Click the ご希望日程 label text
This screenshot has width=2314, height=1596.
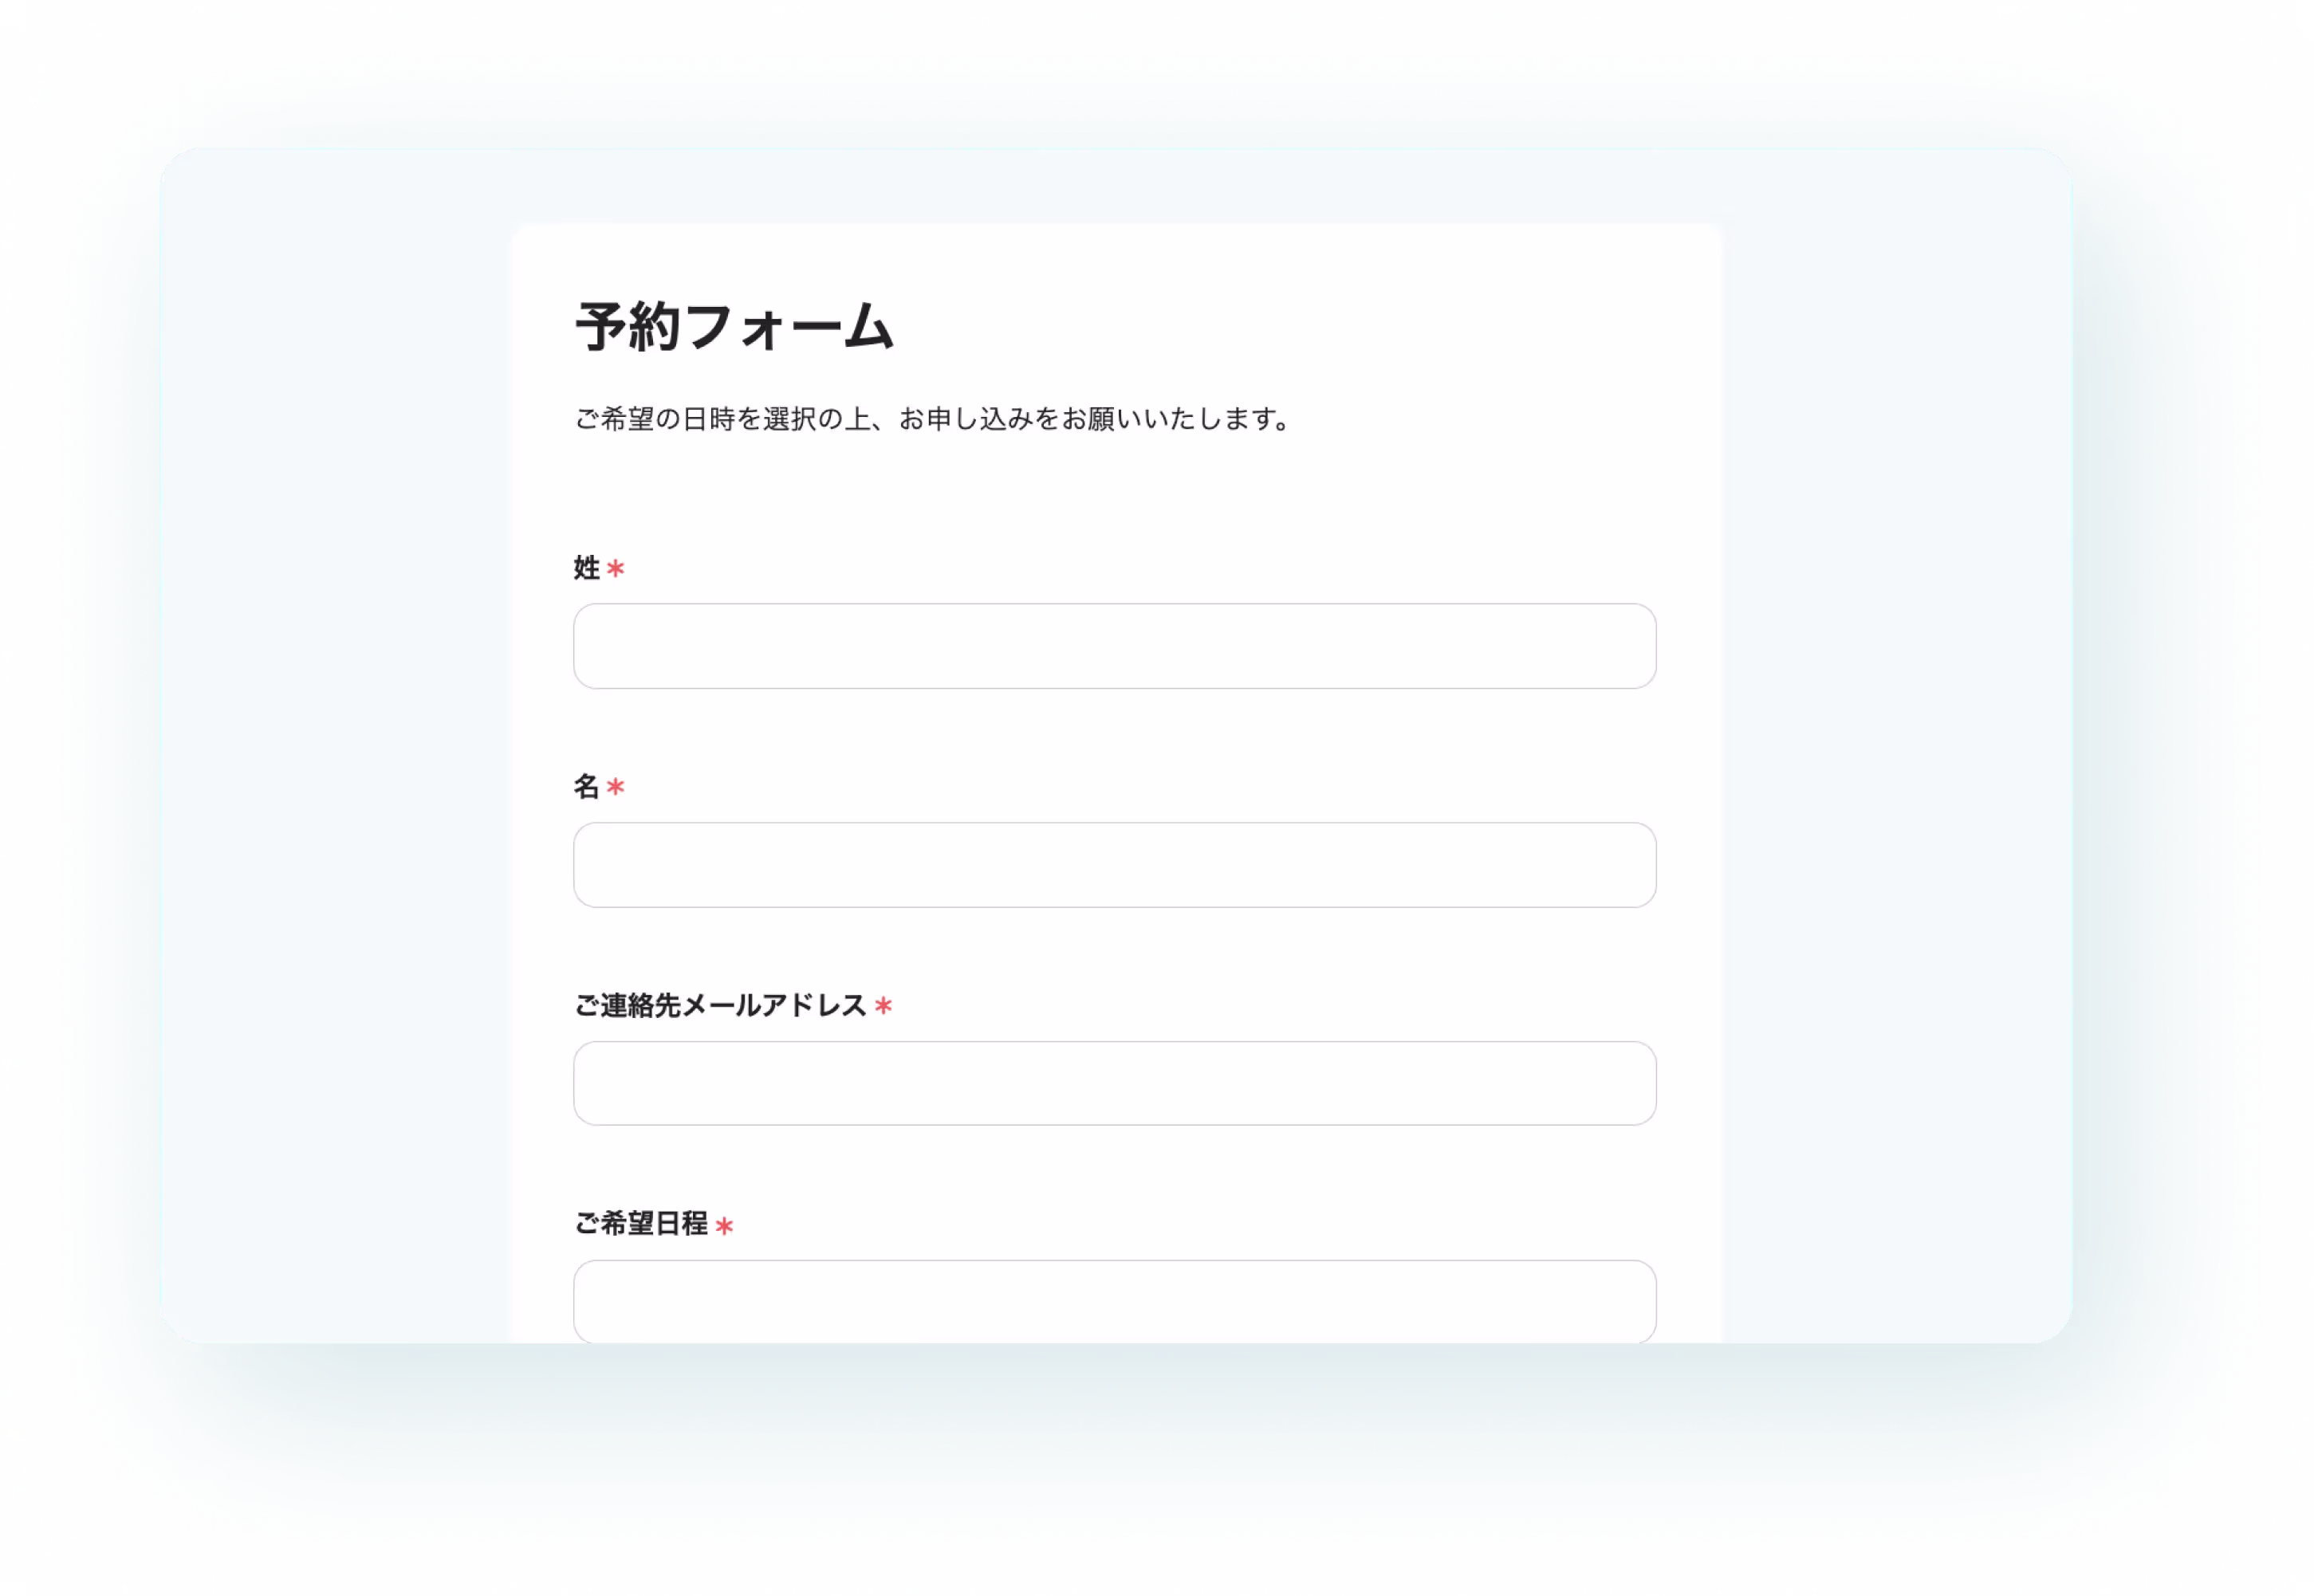coord(641,1224)
